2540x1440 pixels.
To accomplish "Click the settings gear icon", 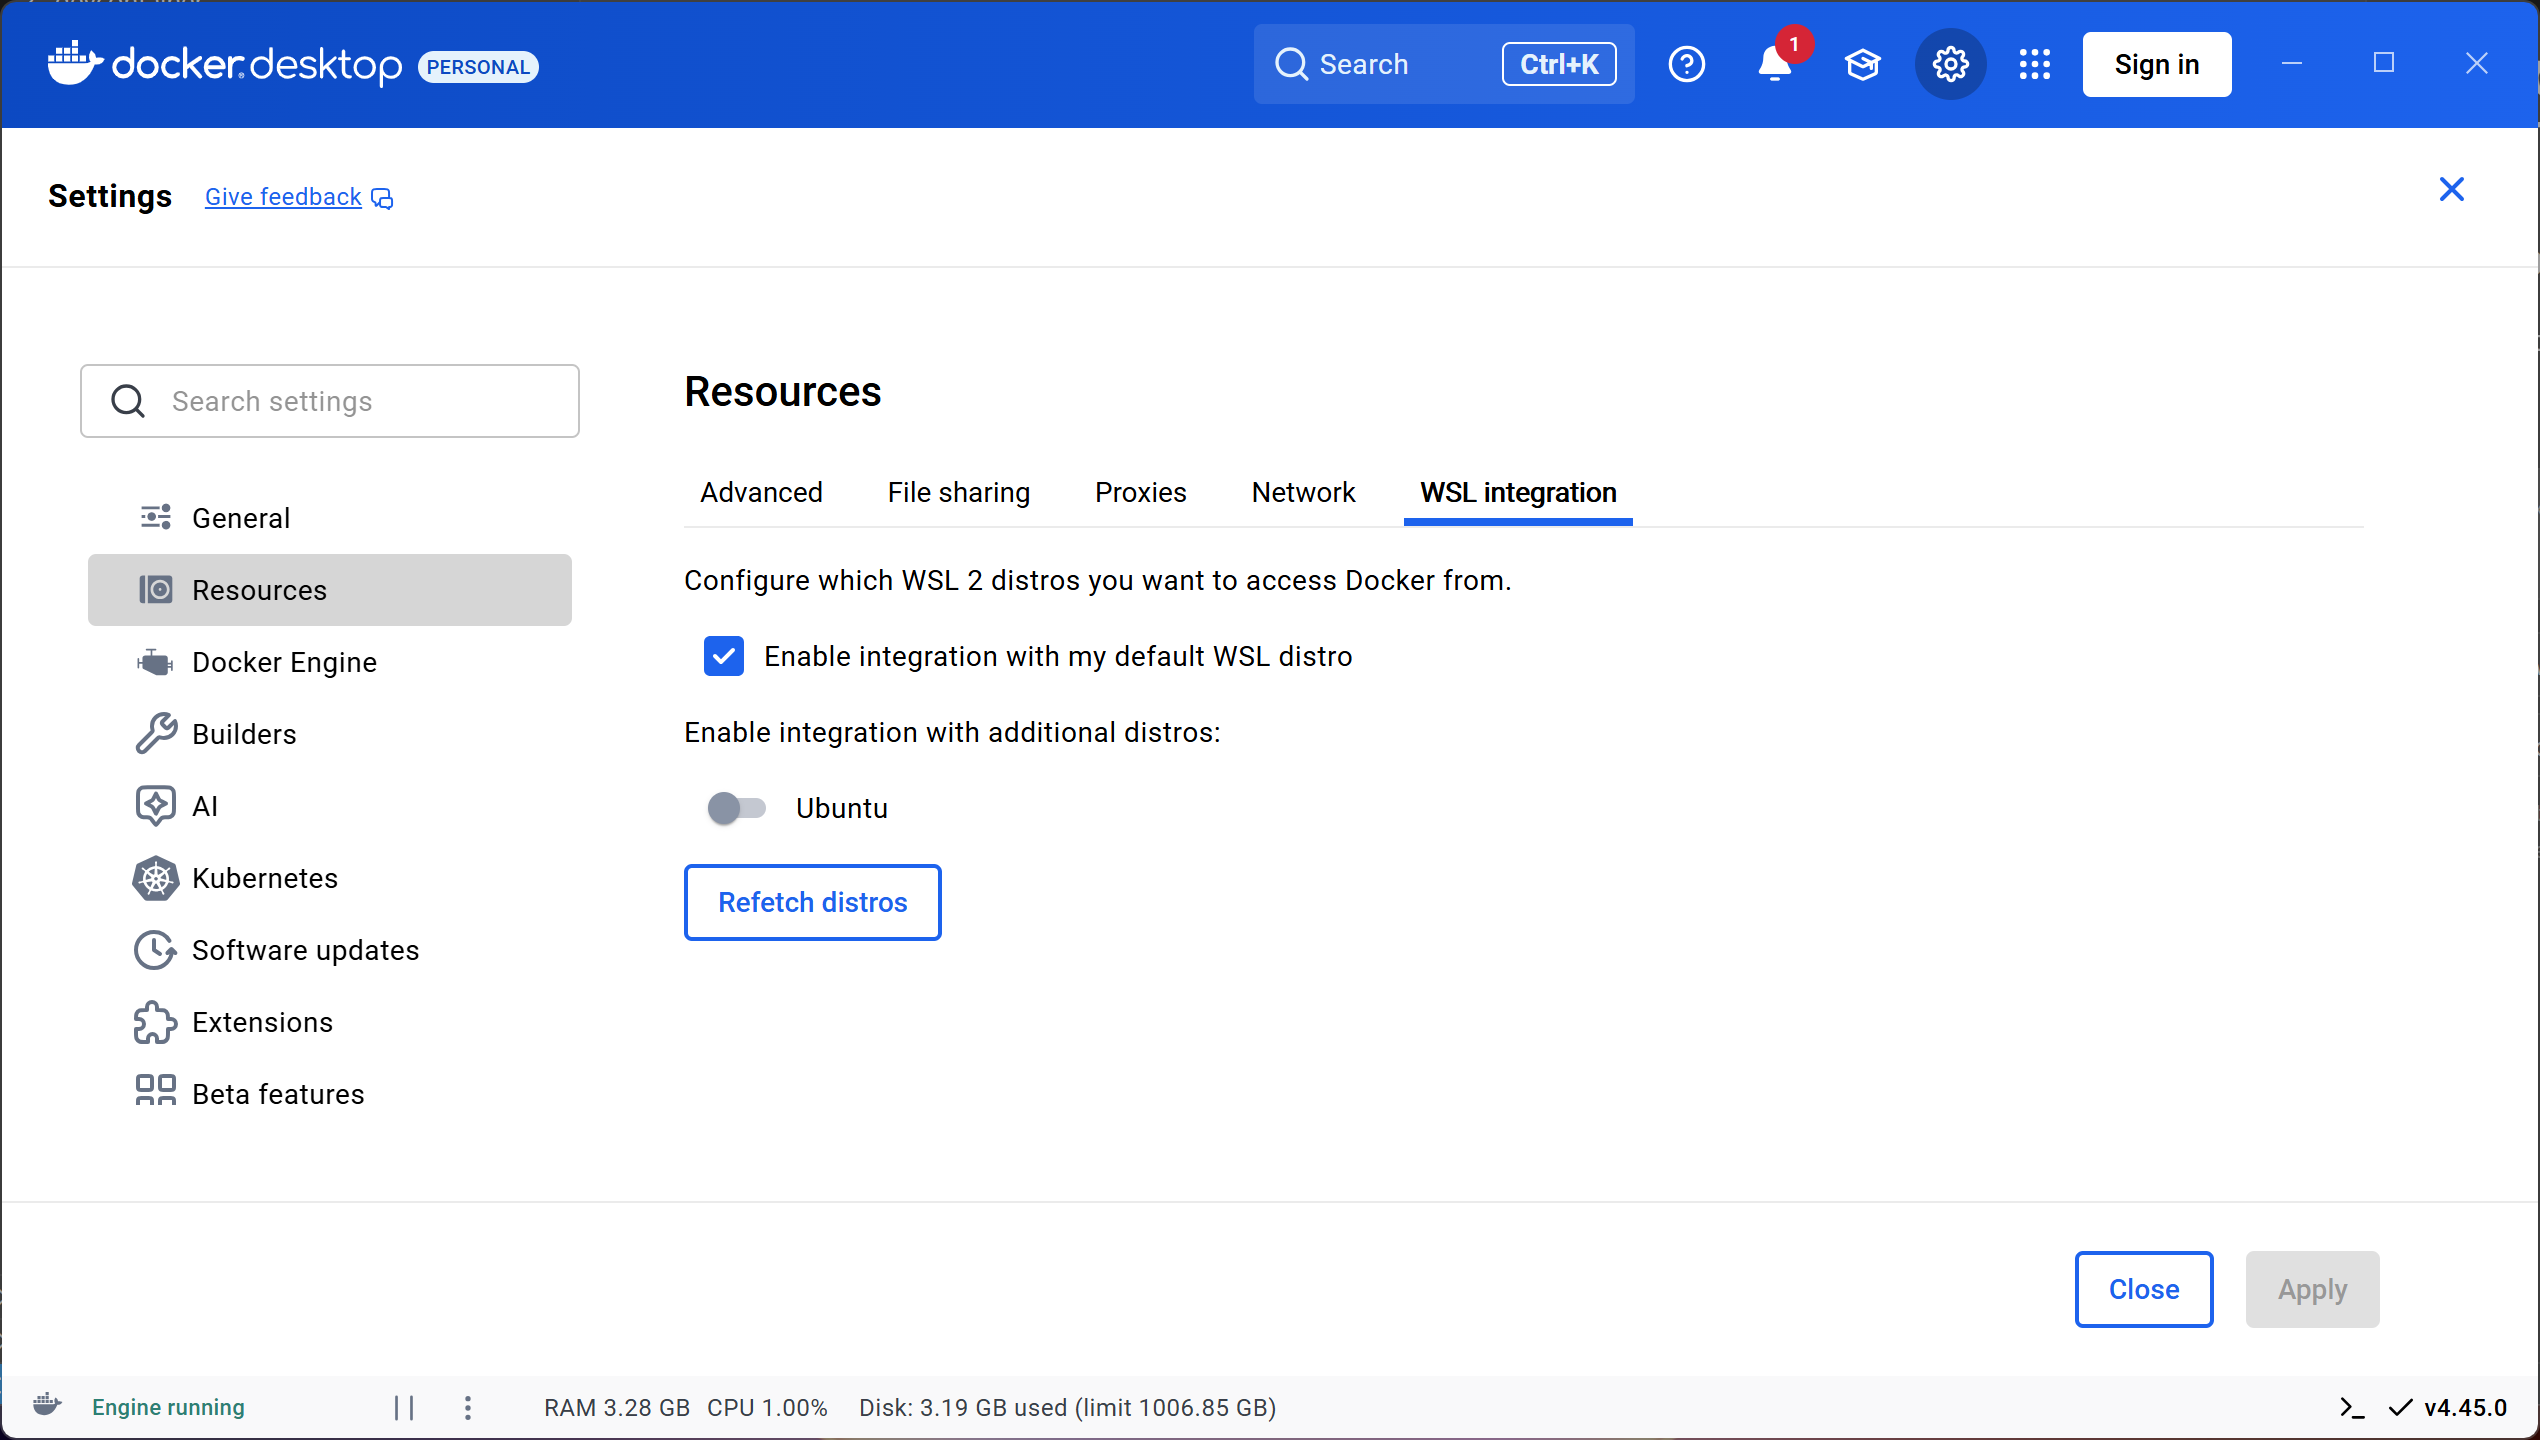I will [1950, 65].
